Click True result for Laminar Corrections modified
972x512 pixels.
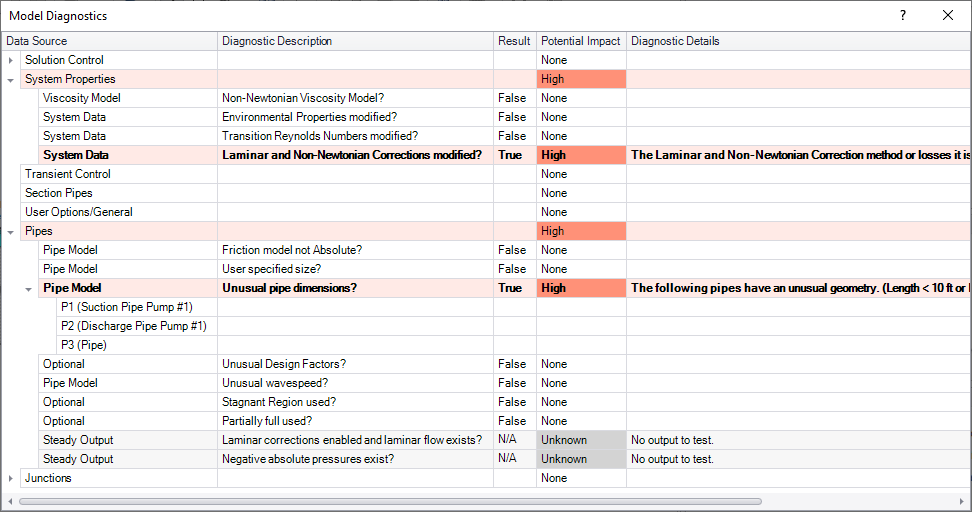(x=510, y=155)
